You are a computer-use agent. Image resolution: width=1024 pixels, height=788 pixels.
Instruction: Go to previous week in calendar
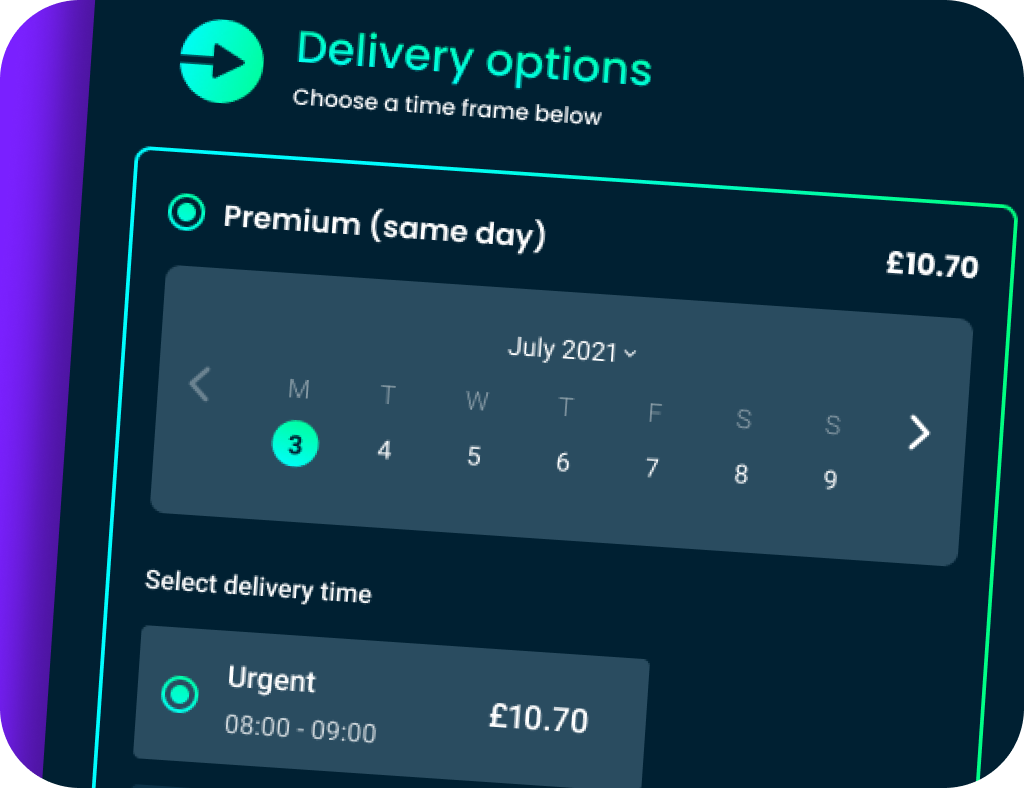[x=200, y=384]
